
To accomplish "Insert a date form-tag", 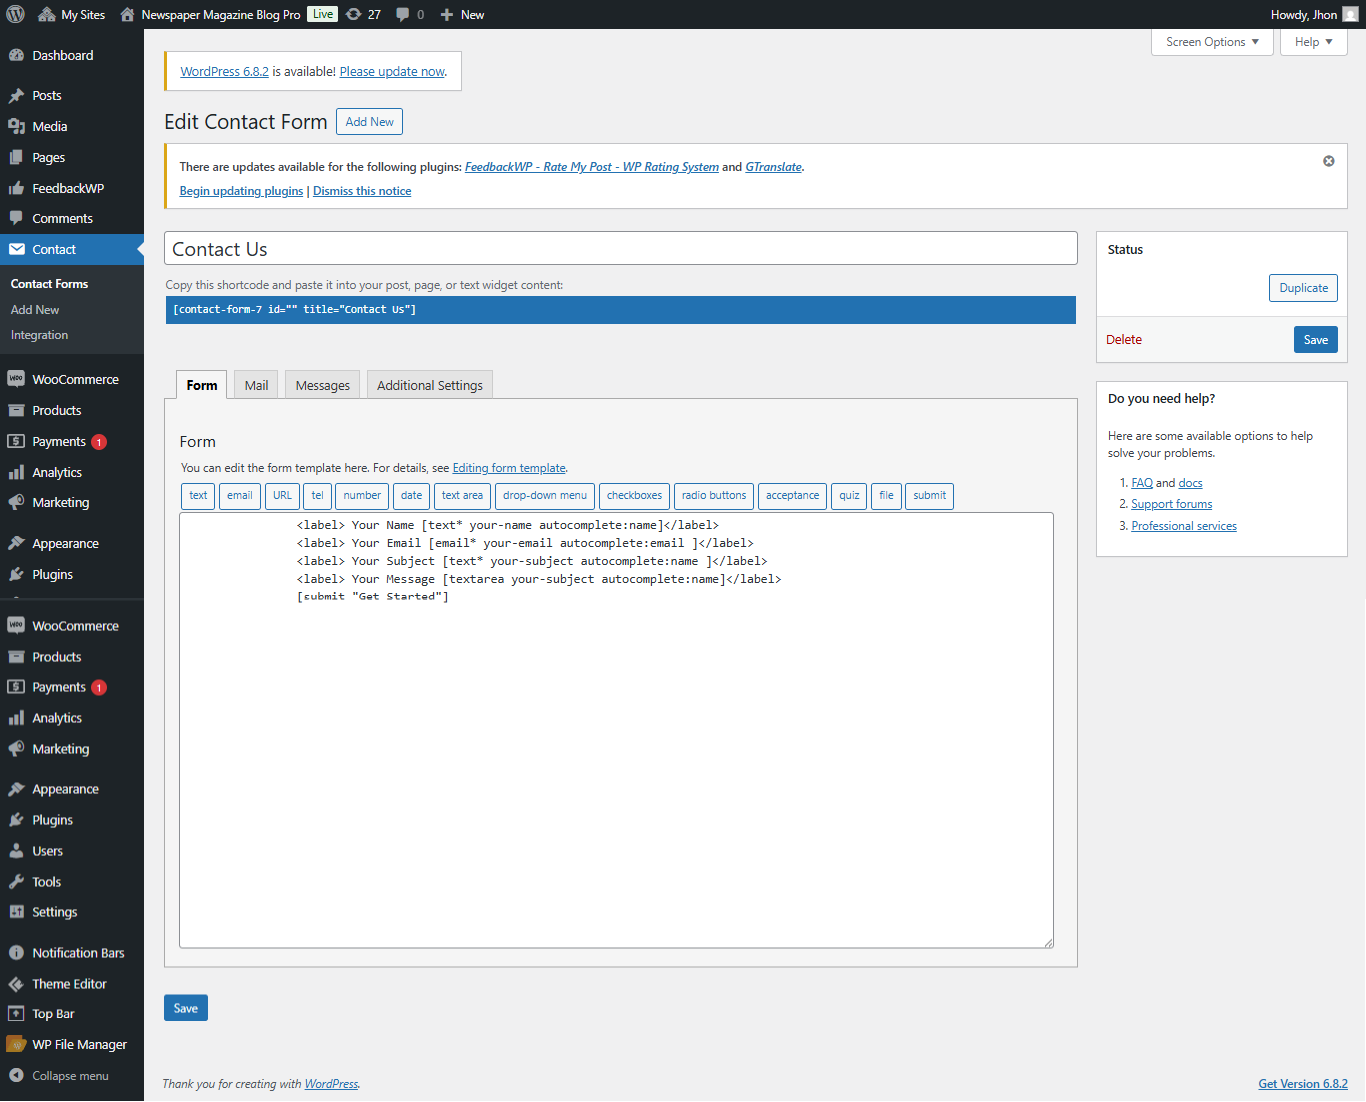I will pyautogui.click(x=412, y=496).
